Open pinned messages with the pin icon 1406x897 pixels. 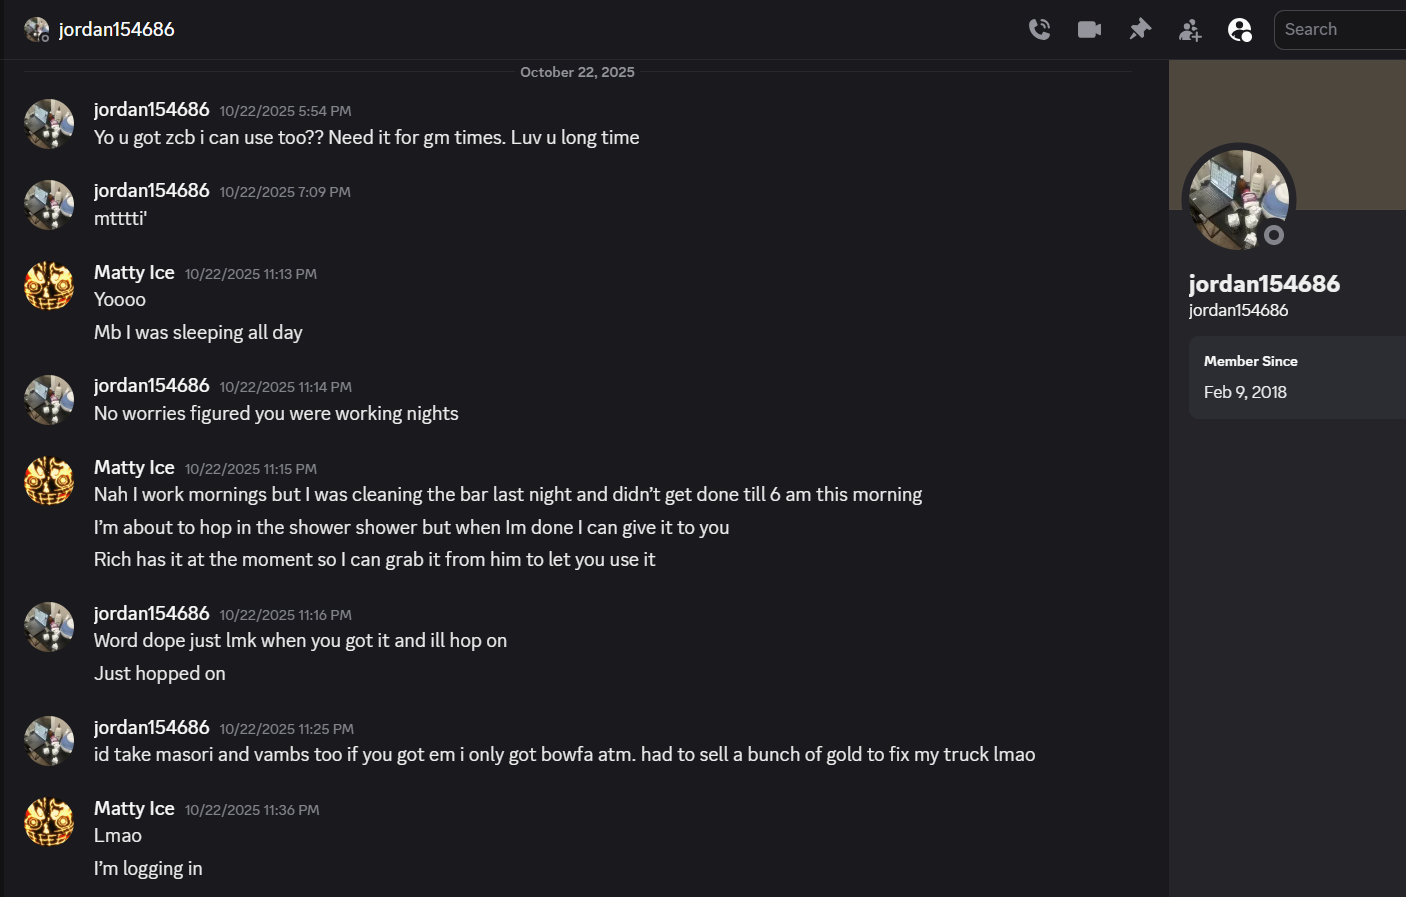[x=1140, y=29]
